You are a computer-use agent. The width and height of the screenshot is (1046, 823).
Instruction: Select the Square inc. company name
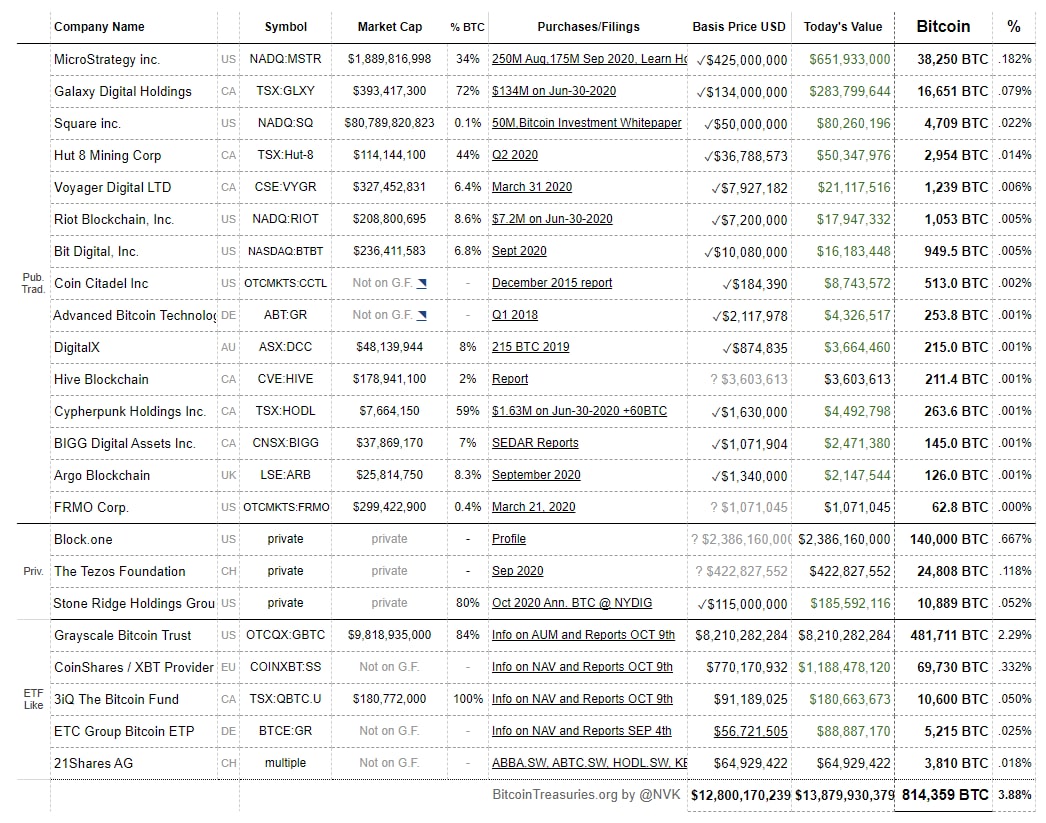pos(87,123)
